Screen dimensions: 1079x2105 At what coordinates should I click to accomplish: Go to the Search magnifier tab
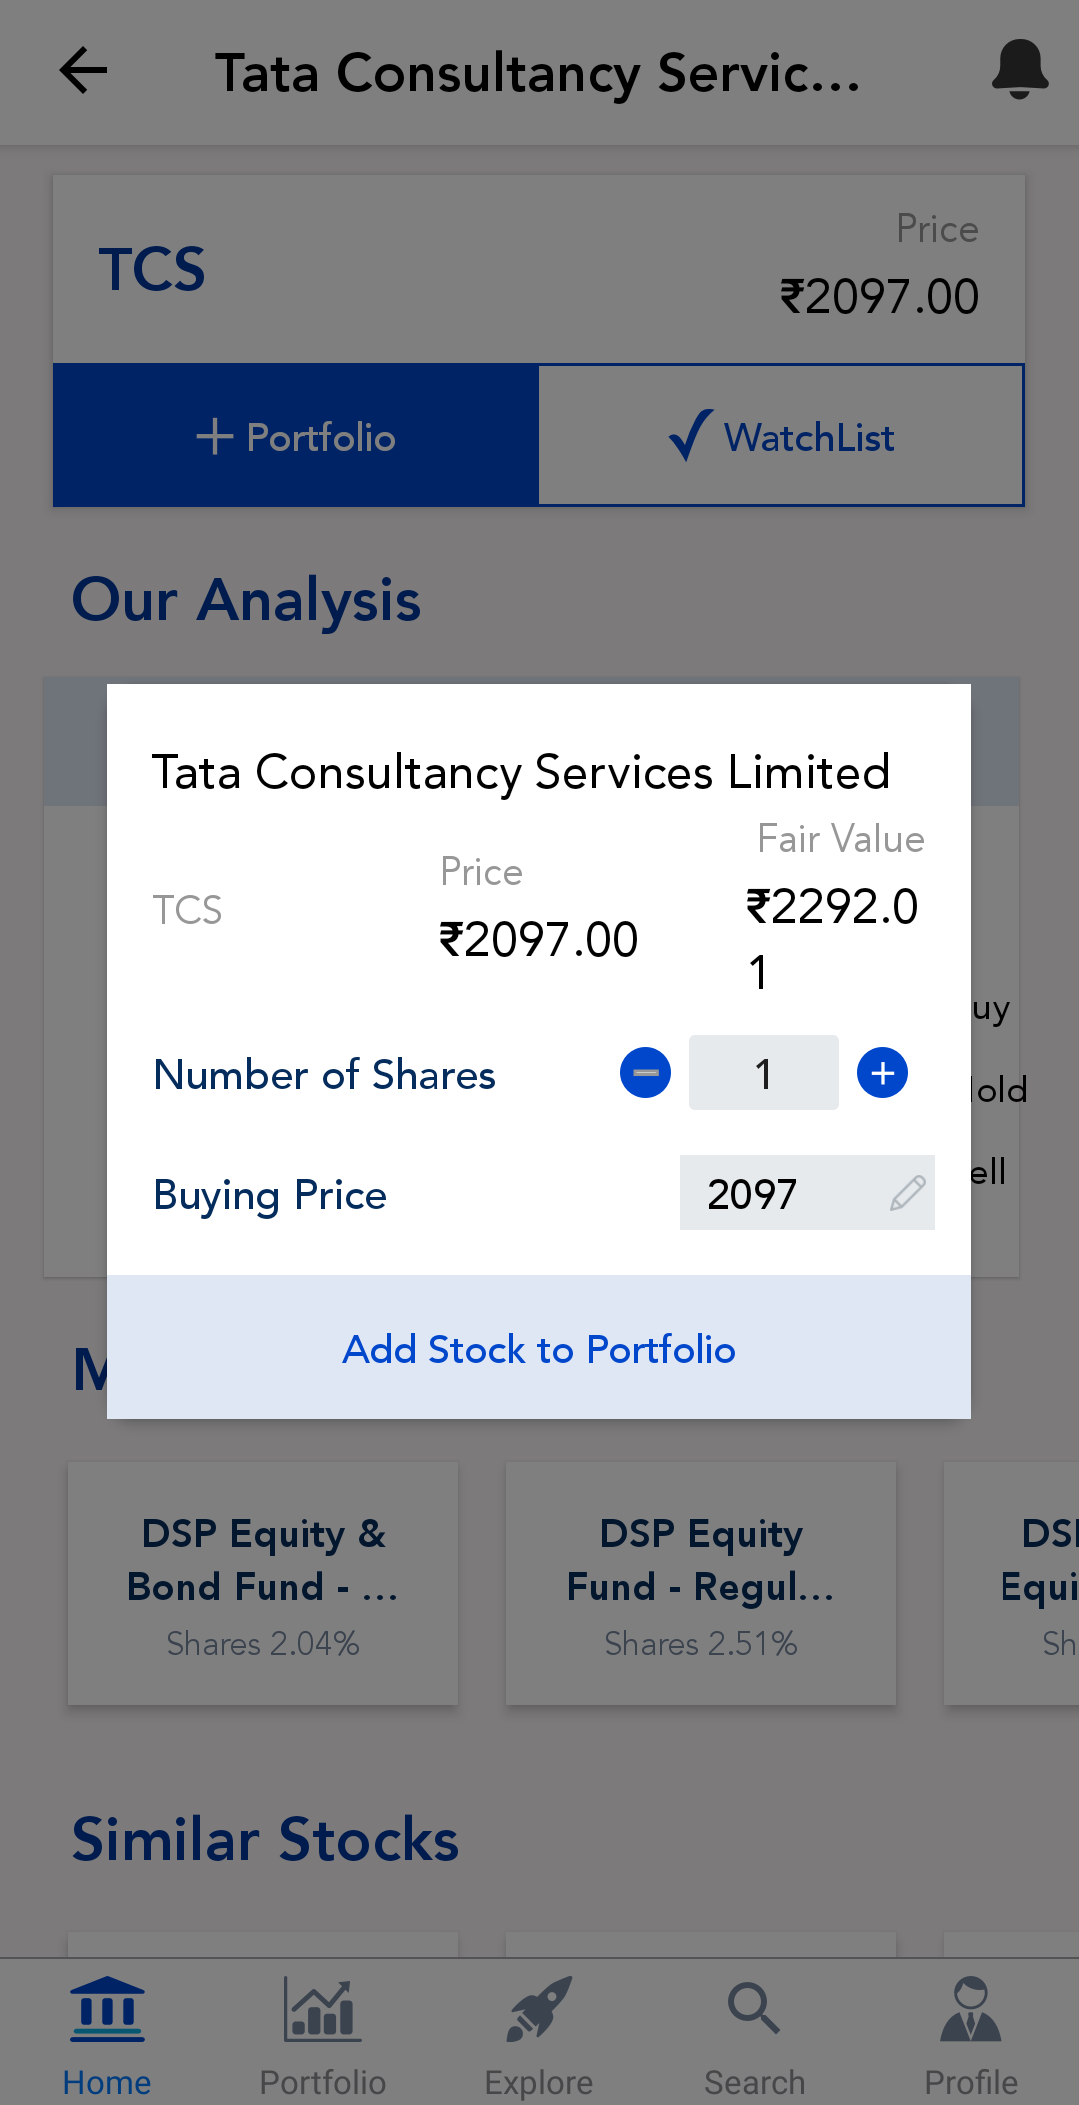pos(754,2036)
